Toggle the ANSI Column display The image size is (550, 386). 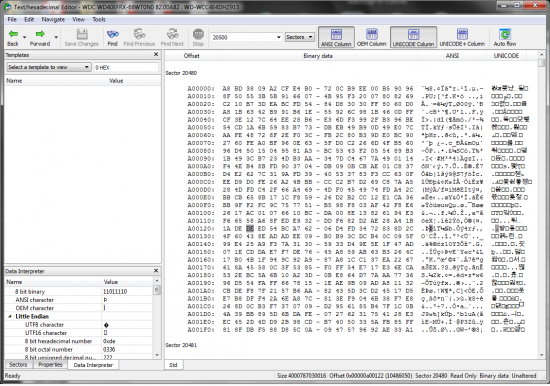pos(336,37)
